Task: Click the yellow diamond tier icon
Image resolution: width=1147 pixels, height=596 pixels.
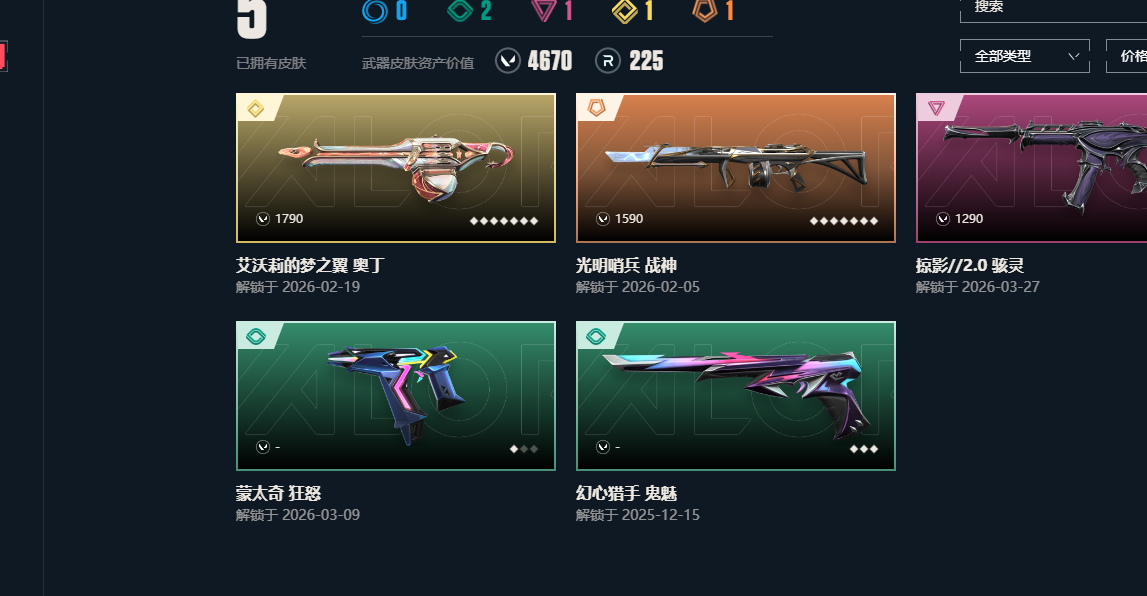Action: (x=624, y=10)
